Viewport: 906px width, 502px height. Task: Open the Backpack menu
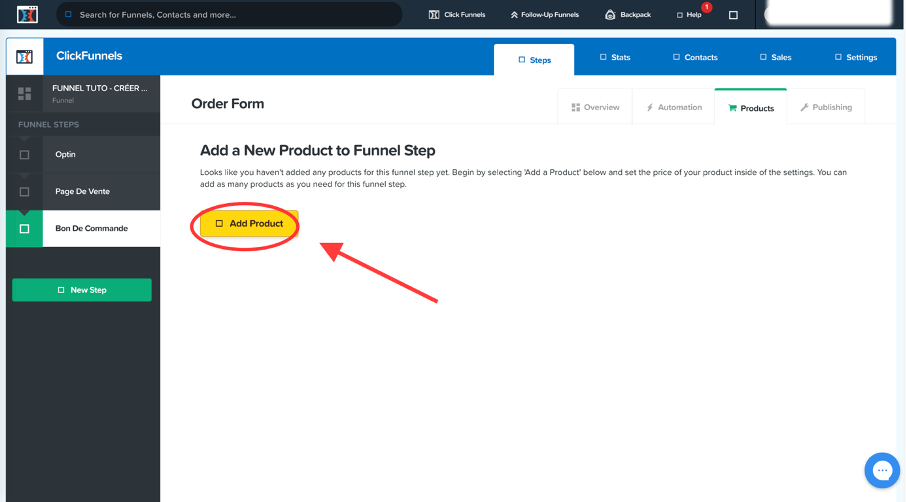628,14
